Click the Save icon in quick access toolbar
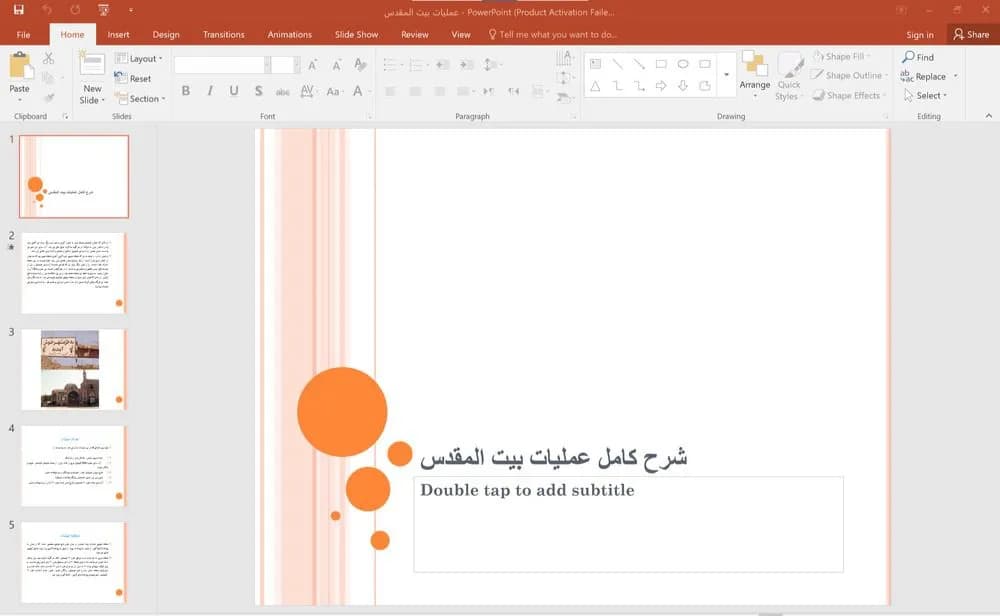Viewport: 1000px width, 616px height. (18, 10)
